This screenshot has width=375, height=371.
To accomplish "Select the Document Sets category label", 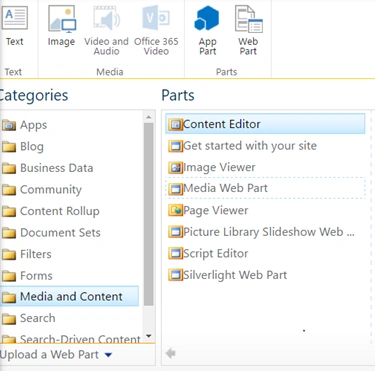I will [x=60, y=232].
